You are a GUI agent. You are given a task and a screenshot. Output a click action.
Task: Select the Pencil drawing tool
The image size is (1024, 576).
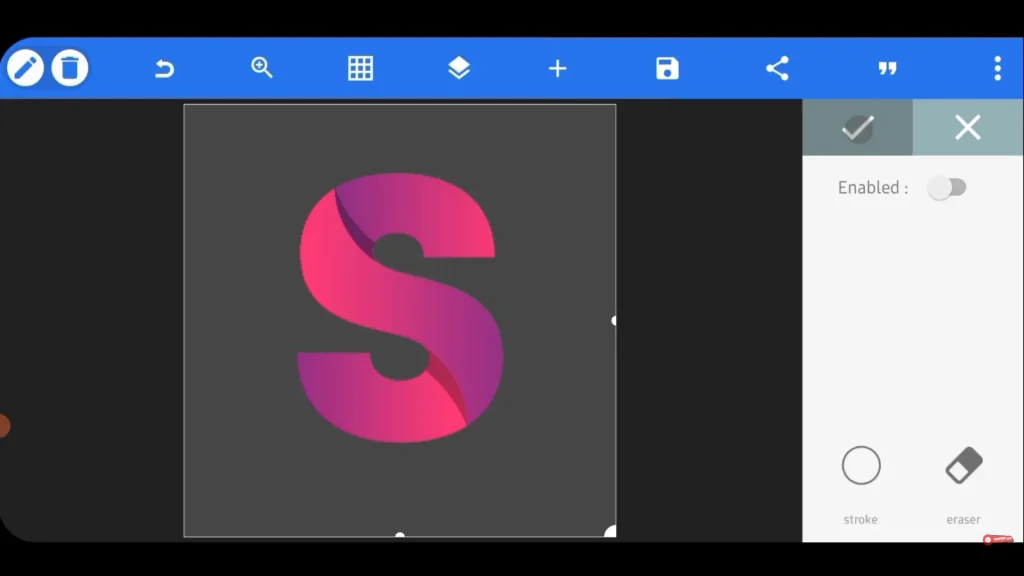27,68
